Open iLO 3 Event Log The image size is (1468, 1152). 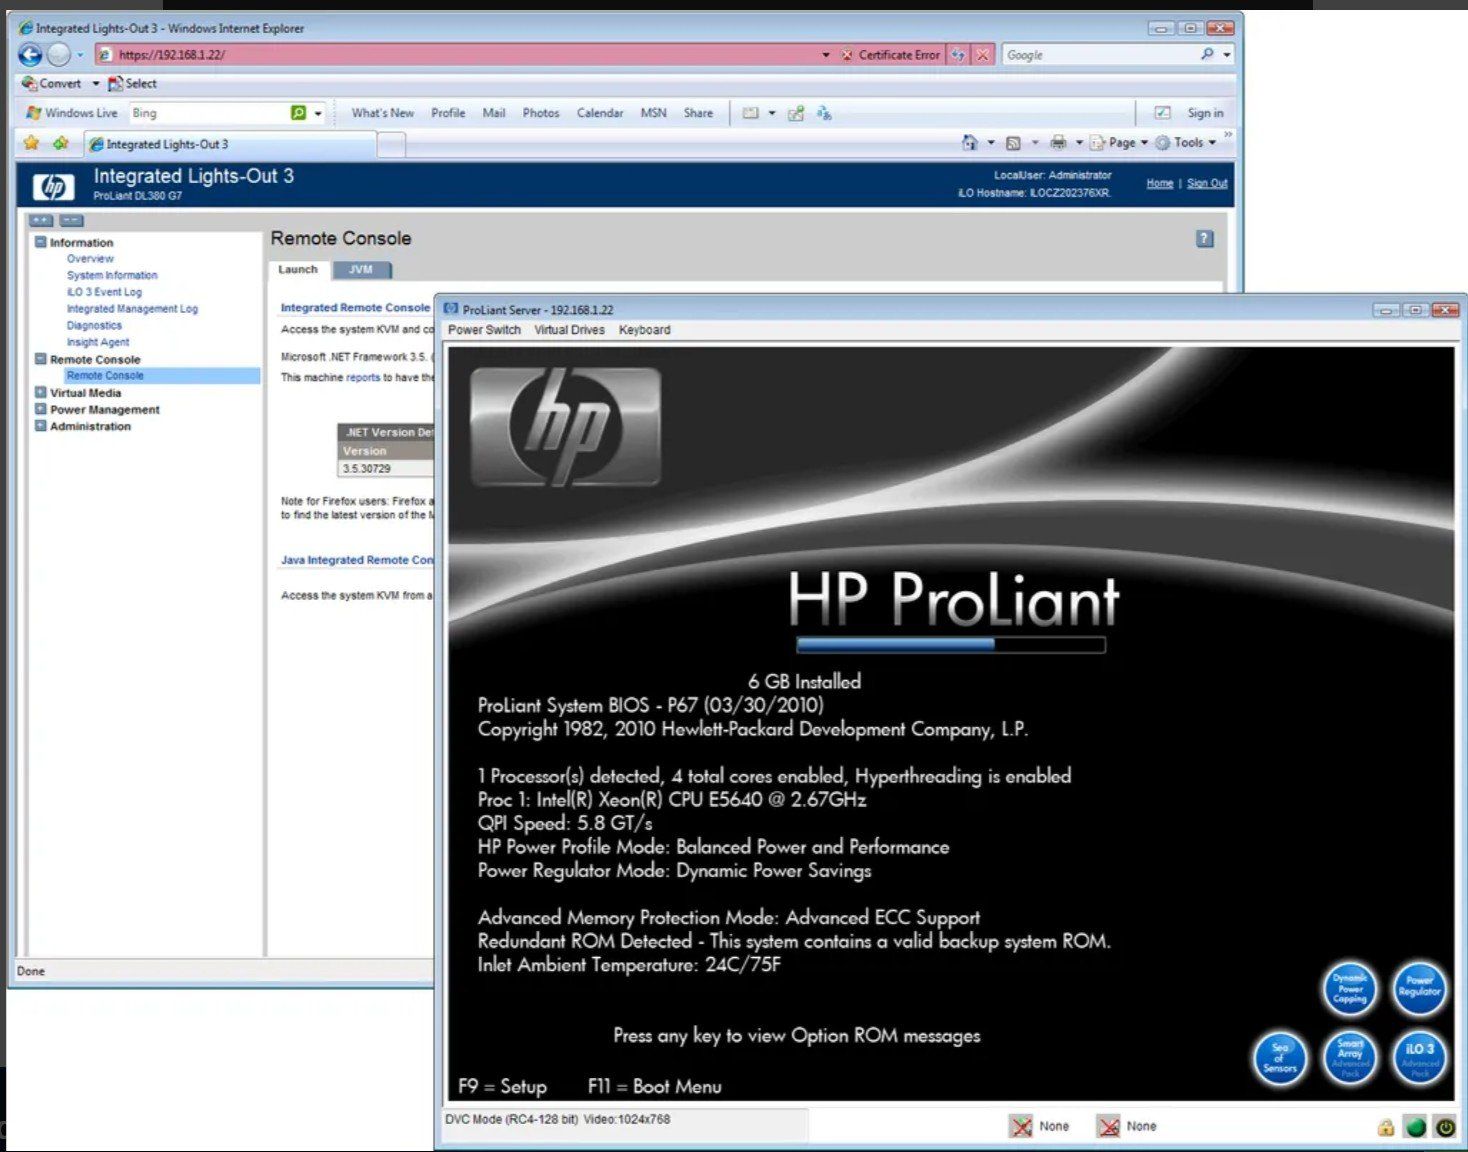(x=104, y=292)
